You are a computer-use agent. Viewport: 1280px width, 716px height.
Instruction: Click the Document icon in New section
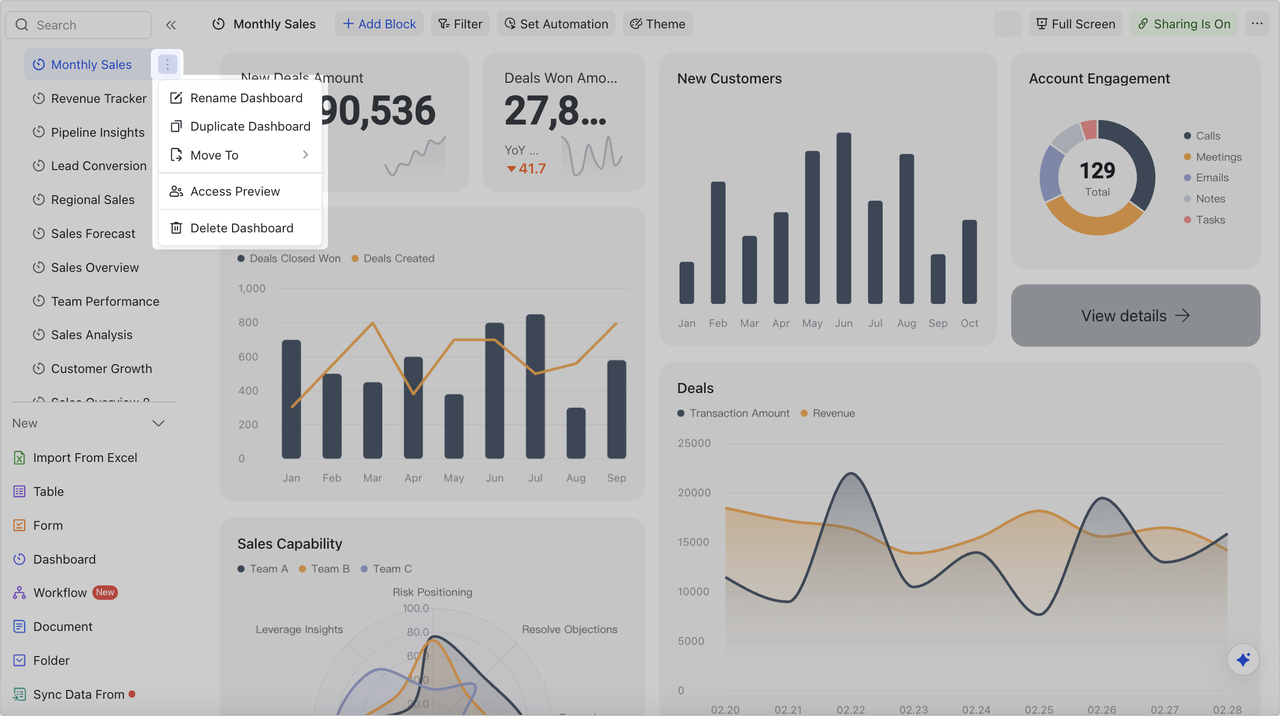19,627
